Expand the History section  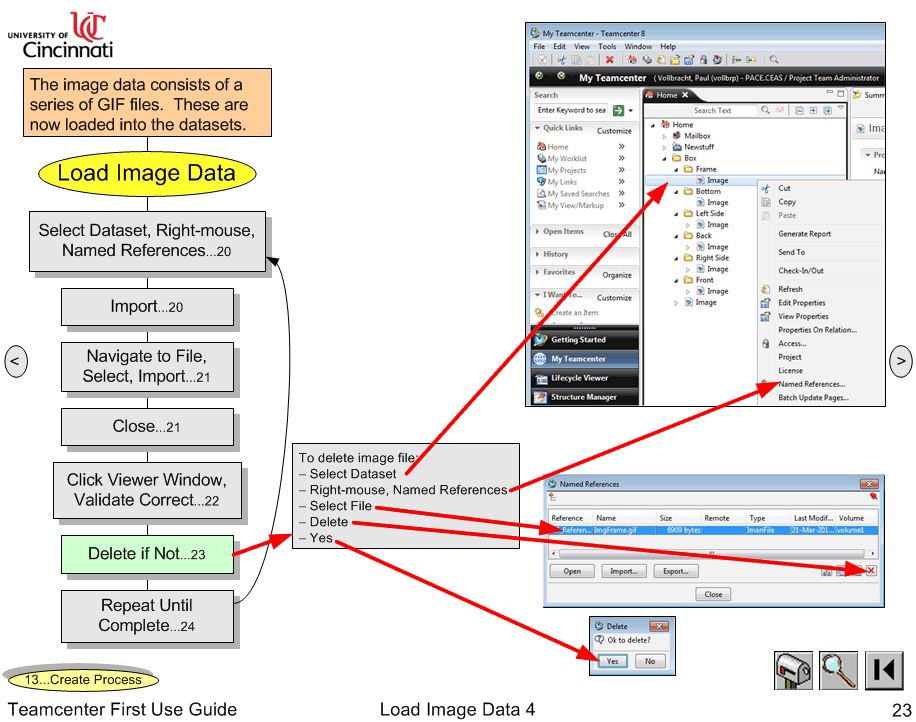tap(556, 254)
